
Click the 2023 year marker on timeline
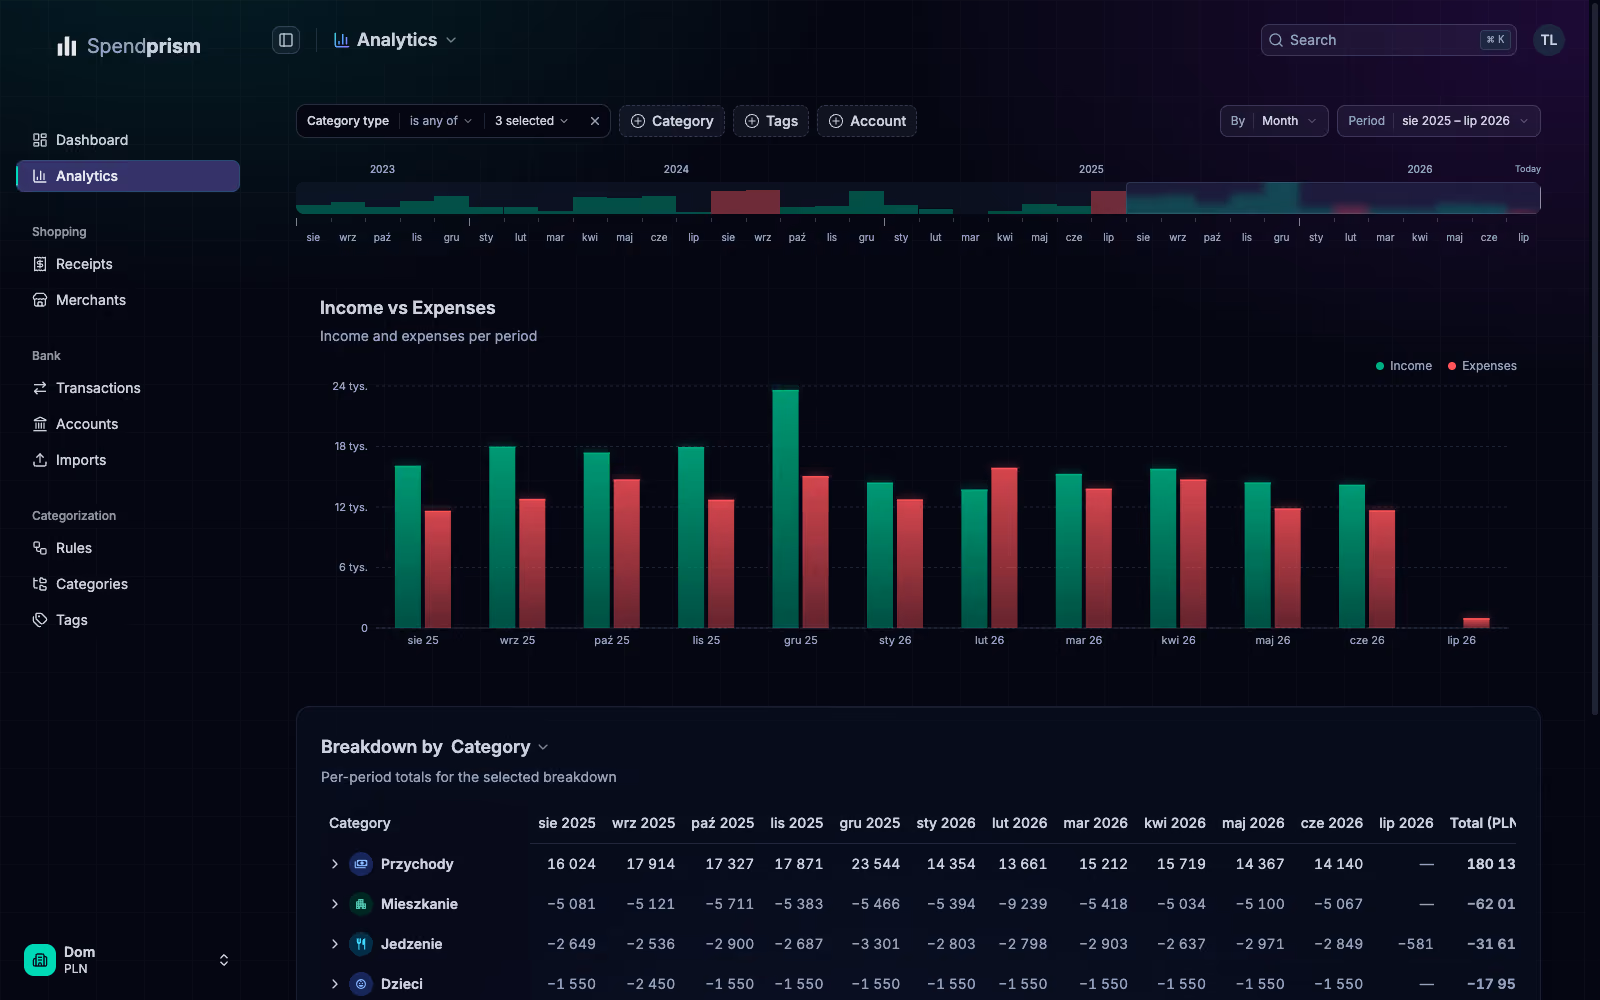(x=382, y=169)
